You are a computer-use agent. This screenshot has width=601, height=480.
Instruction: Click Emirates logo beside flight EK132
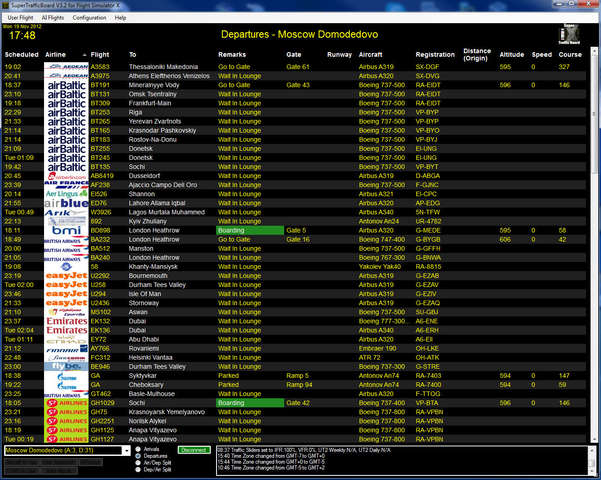click(66, 321)
